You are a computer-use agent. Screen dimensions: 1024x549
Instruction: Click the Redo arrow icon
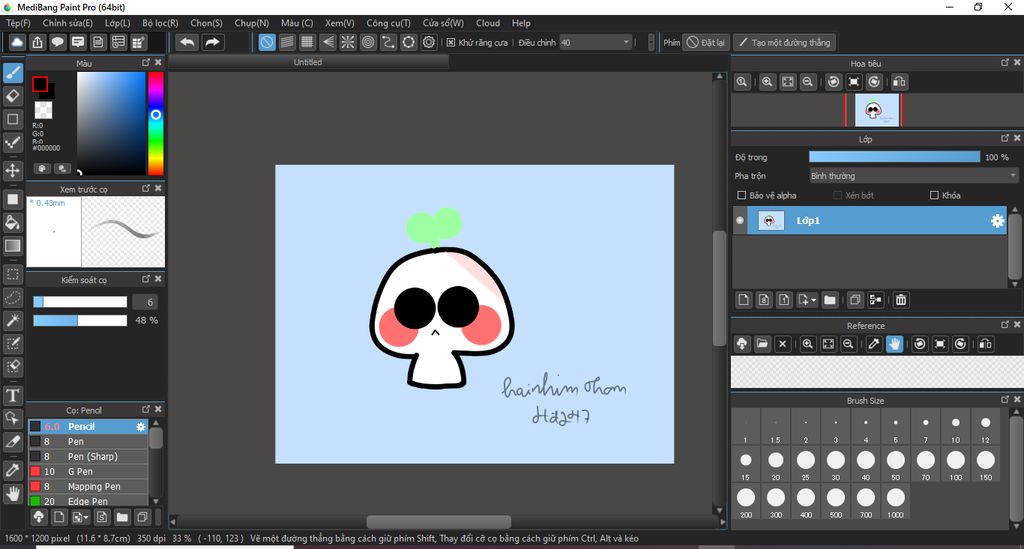pyautogui.click(x=212, y=42)
